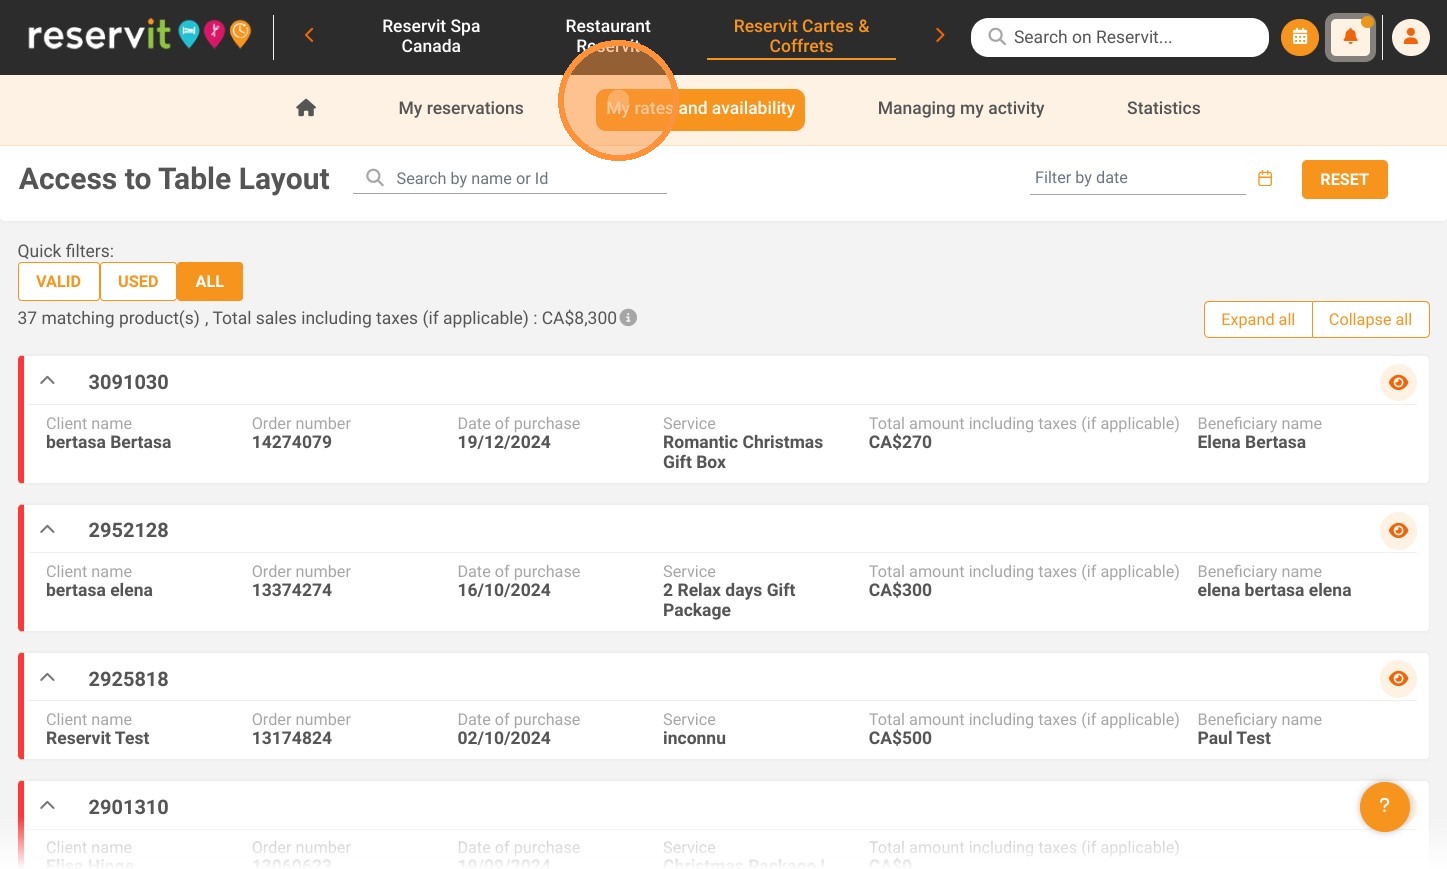1447x869 pixels.
Task: Open the My reservations menu
Action: pos(461,108)
